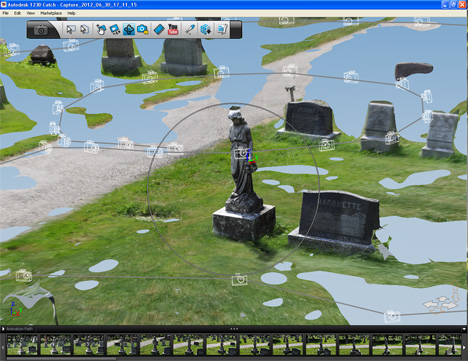
Task: Open the filmstrip options dropdown arrow
Action: click(464, 329)
